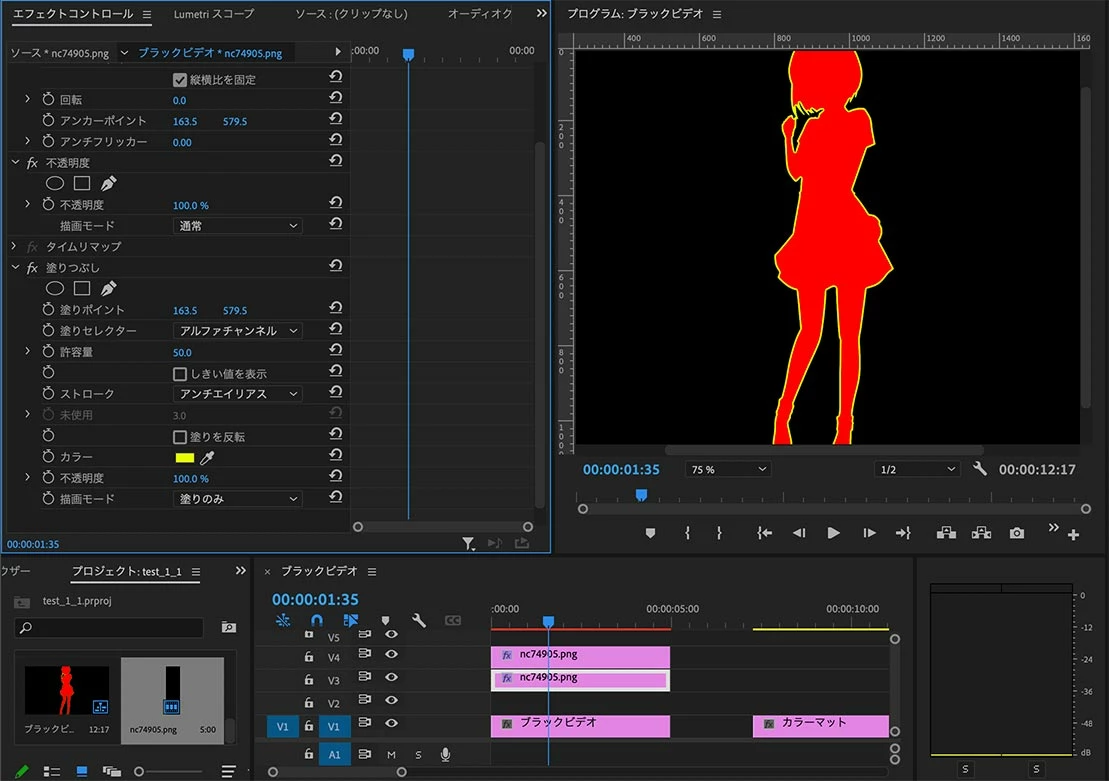The image size is (1109, 781).
Task: Toggle the timeline snap magnet icon
Action: coord(317,621)
